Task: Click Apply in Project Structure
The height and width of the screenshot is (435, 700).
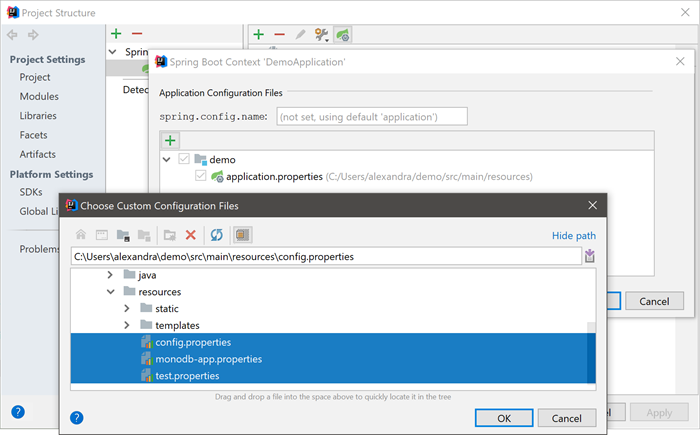Action: pos(659,413)
